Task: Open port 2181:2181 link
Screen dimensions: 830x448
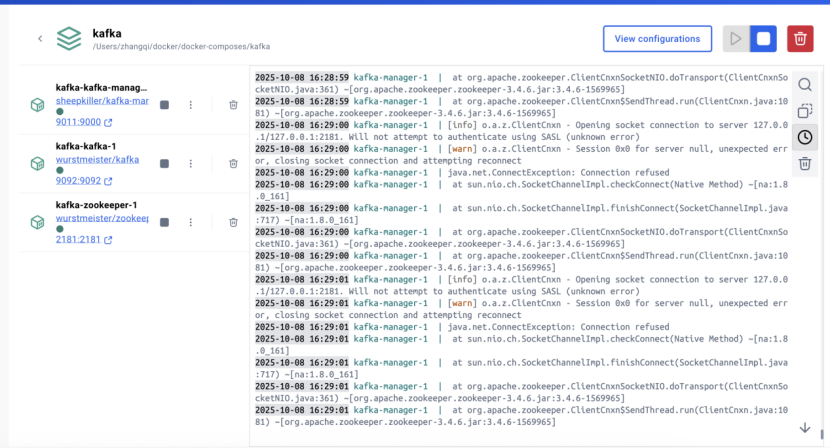Action: (x=78, y=239)
